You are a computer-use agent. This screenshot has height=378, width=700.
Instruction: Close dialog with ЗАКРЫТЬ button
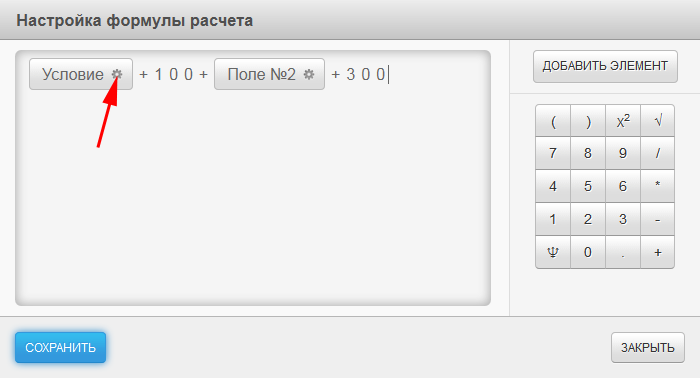click(x=648, y=347)
